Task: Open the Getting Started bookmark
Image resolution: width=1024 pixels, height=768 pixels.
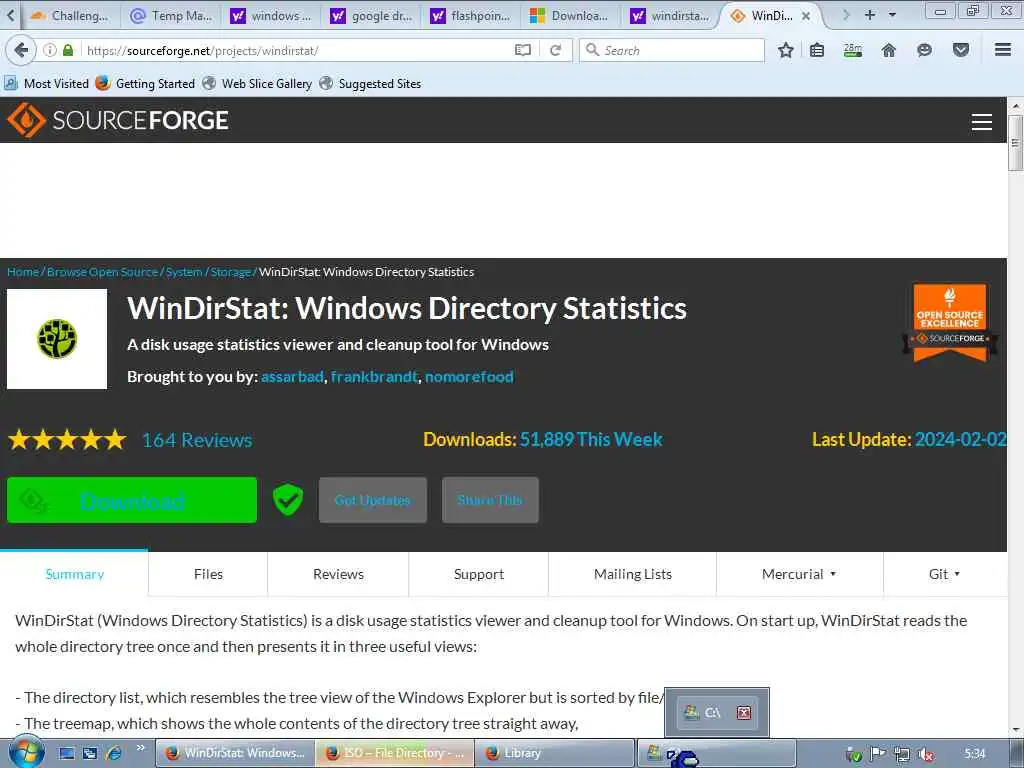Action: [145, 84]
